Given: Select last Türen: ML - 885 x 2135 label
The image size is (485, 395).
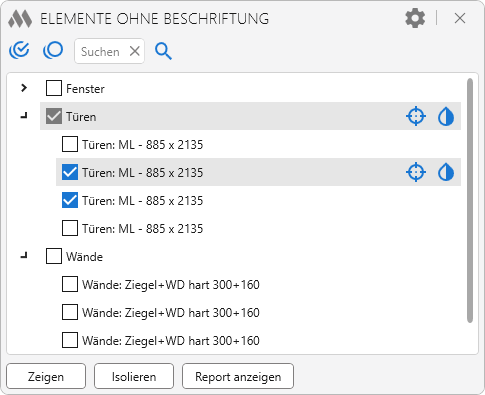Looking at the screenshot, I should pyautogui.click(x=143, y=229).
